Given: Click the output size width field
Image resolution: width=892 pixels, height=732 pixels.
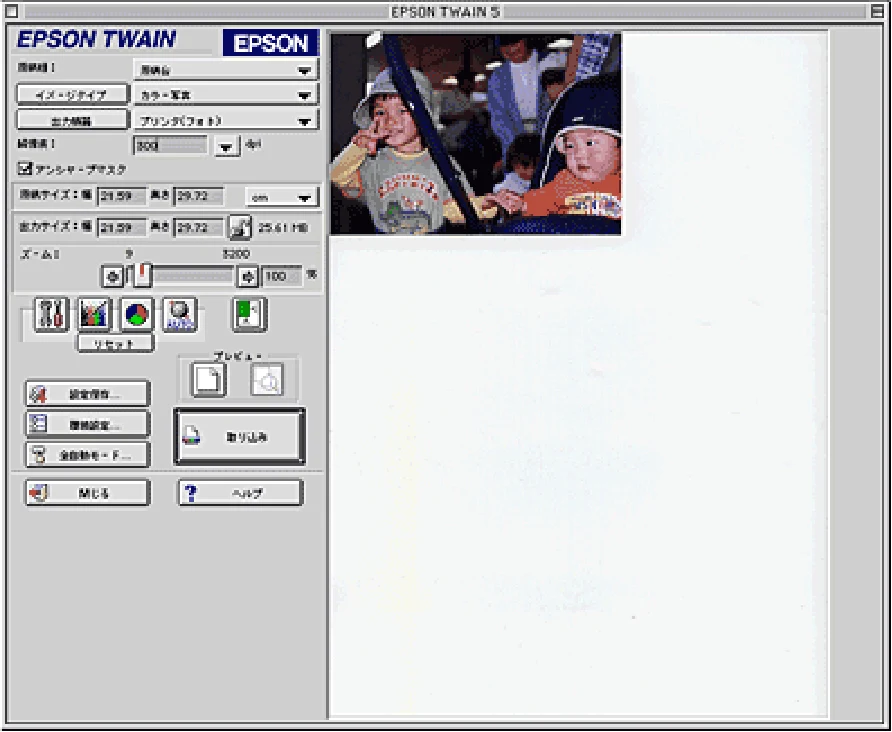Looking at the screenshot, I should pos(121,228).
